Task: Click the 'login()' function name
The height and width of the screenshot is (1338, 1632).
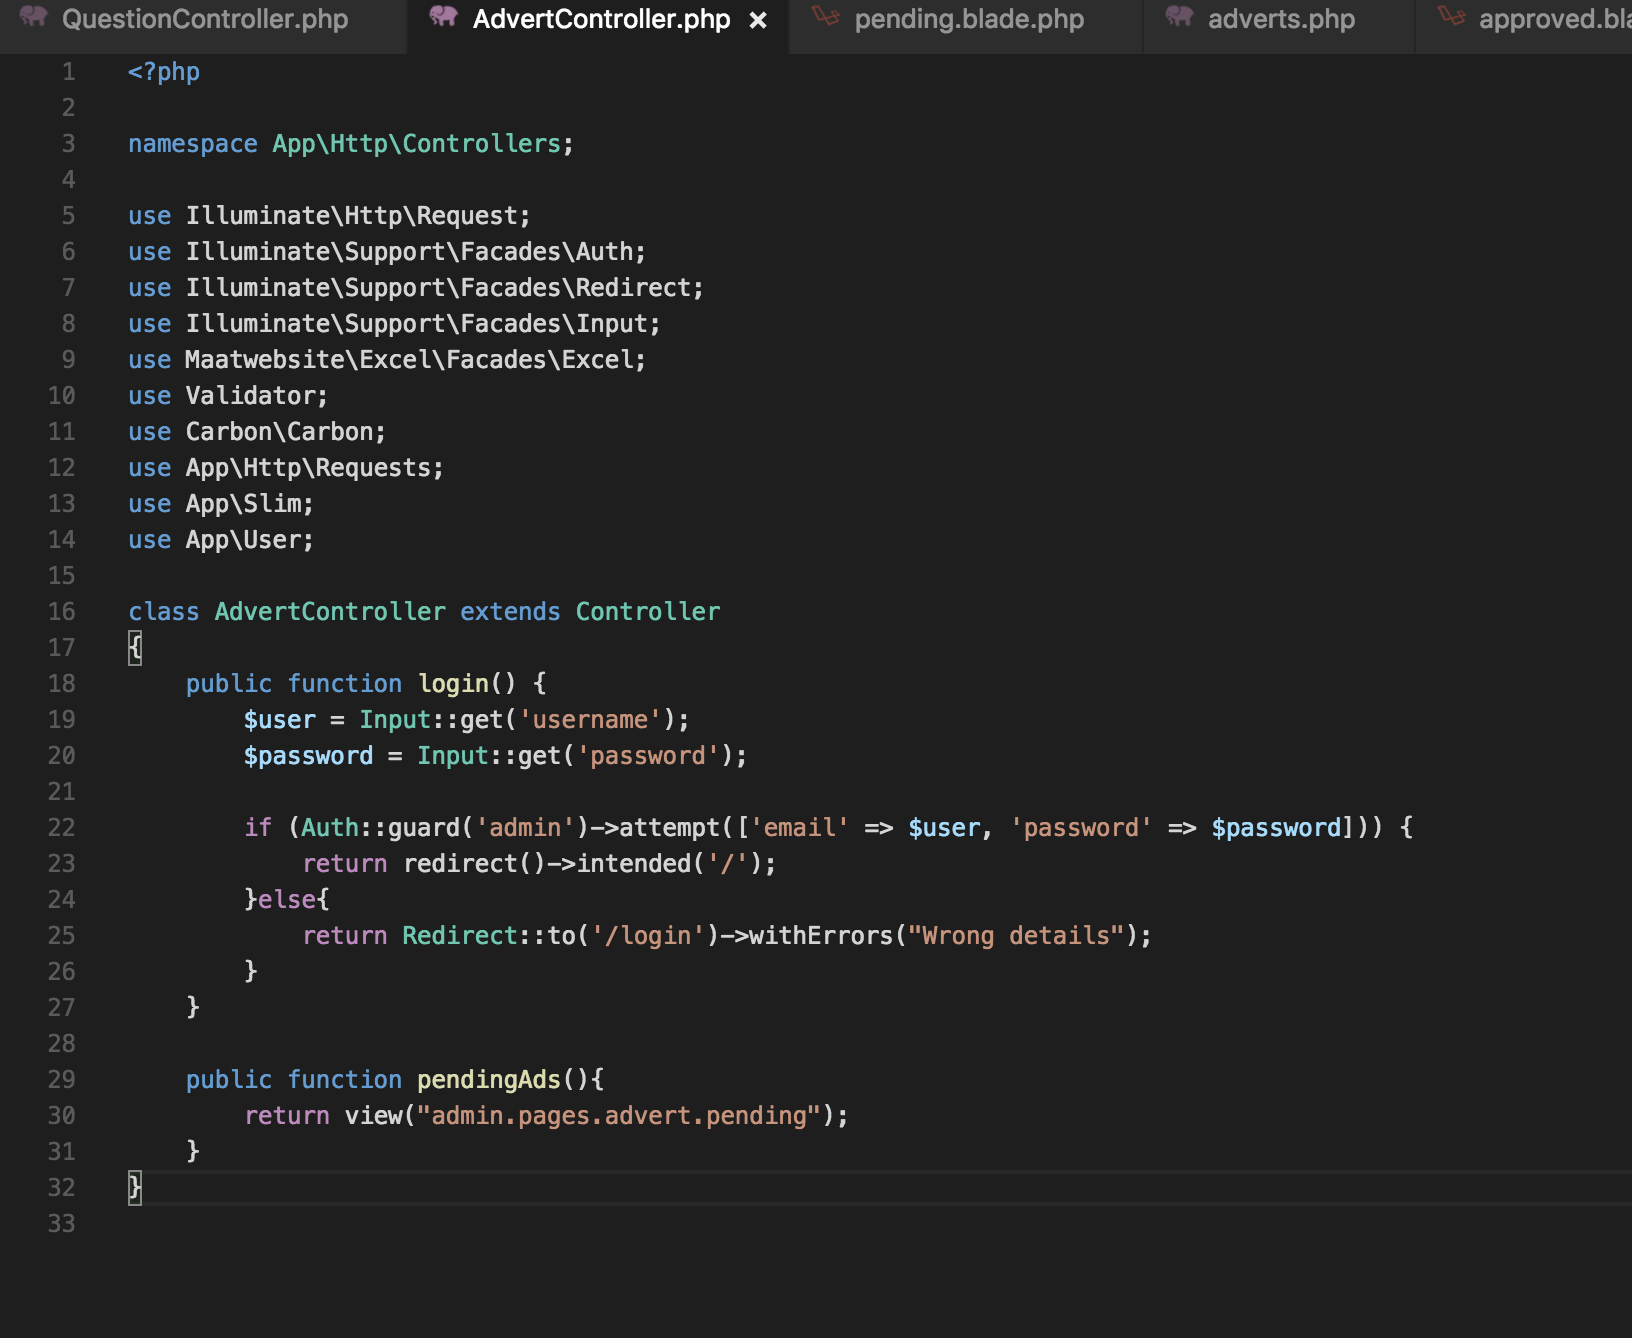Action: [467, 684]
